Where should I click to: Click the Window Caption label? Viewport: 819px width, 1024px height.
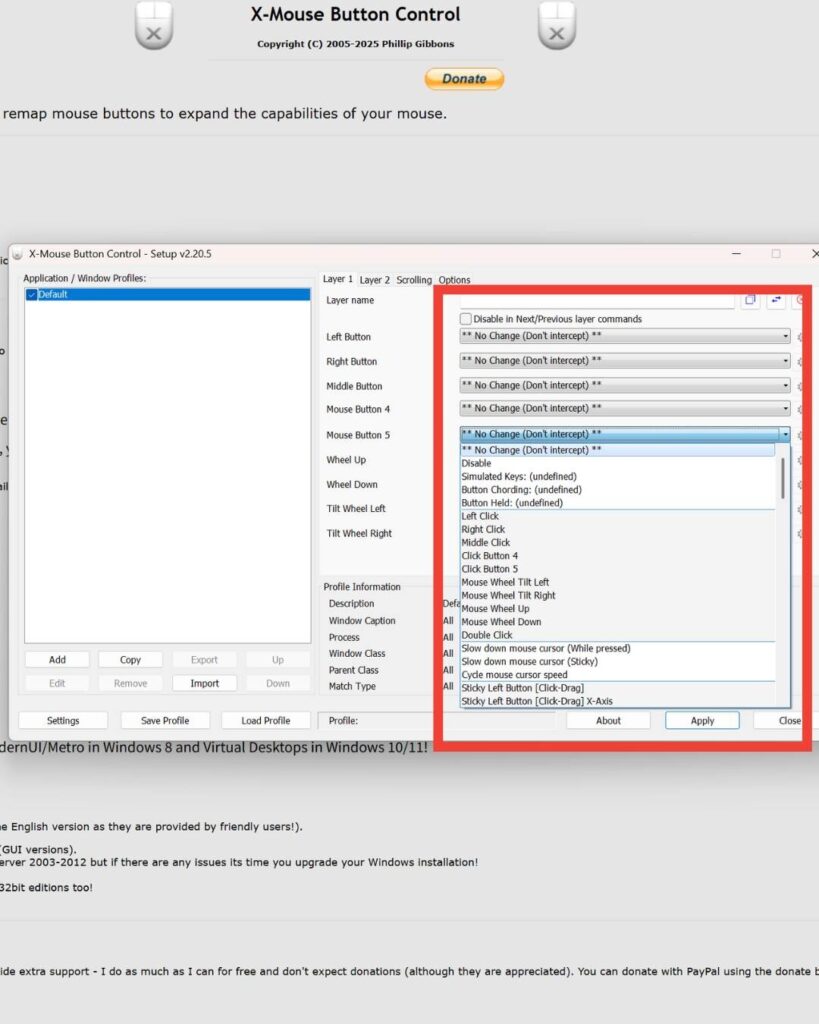[x=362, y=620]
